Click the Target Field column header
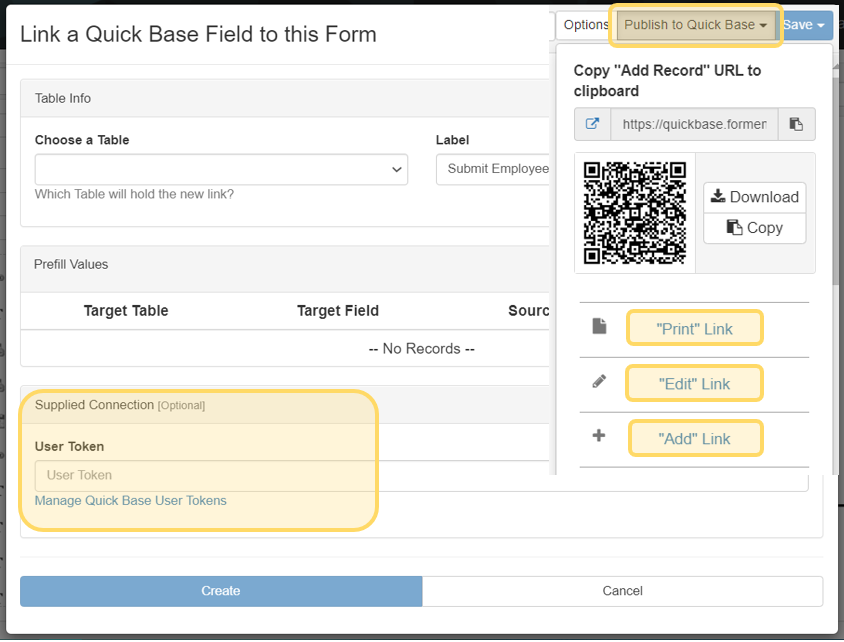 337,311
